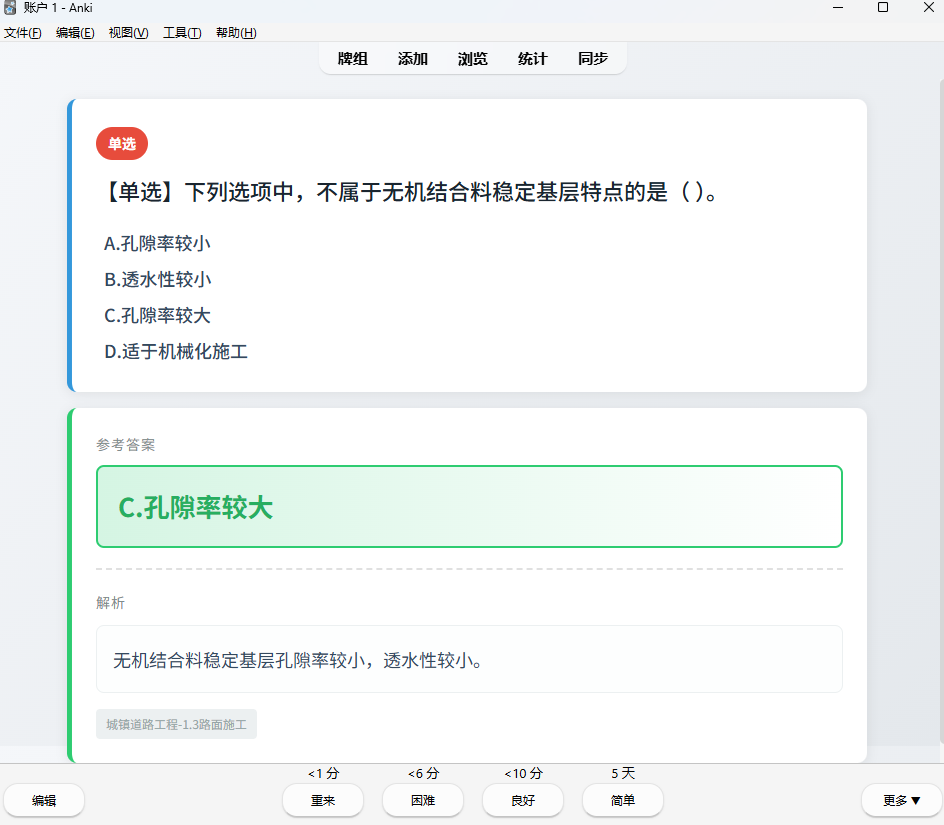Click the vertical scrollbar on the right
Screen dimensions: 944x825
click(x=941, y=412)
